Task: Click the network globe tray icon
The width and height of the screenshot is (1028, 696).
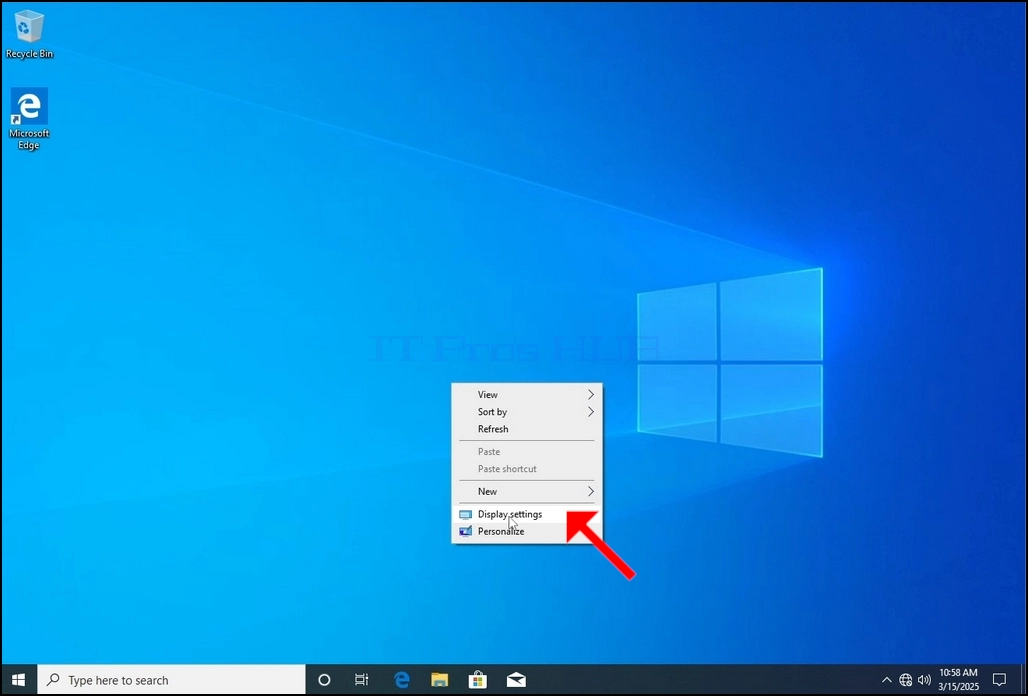Action: (905, 680)
